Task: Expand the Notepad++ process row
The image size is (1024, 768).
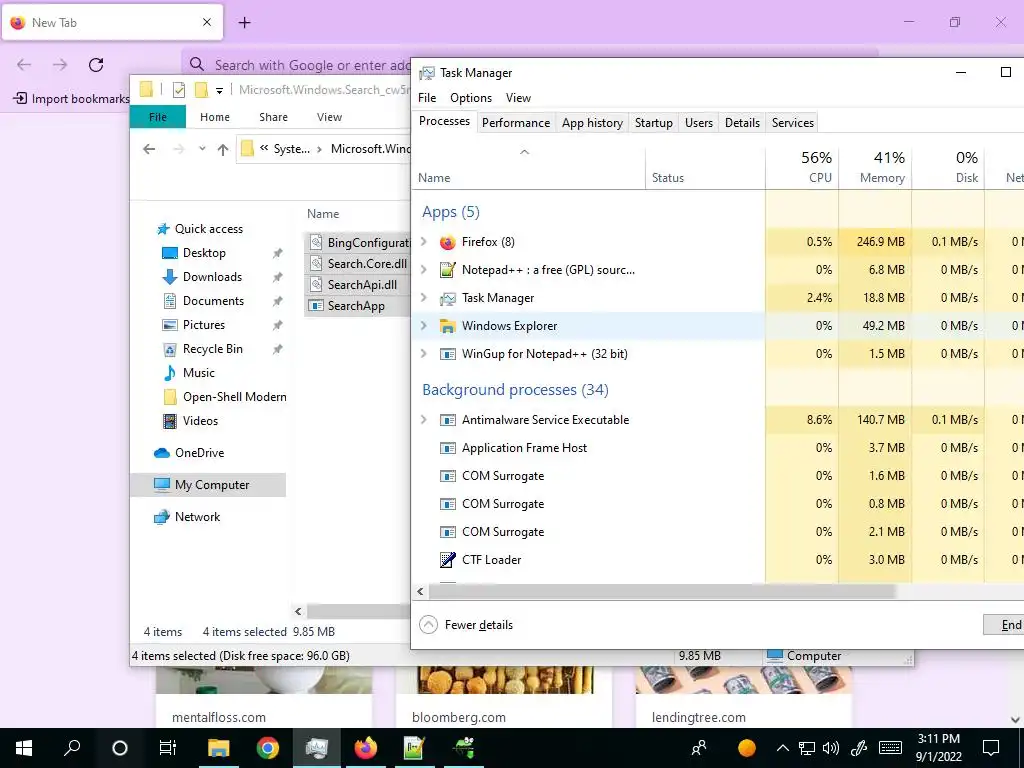Action: click(x=423, y=270)
